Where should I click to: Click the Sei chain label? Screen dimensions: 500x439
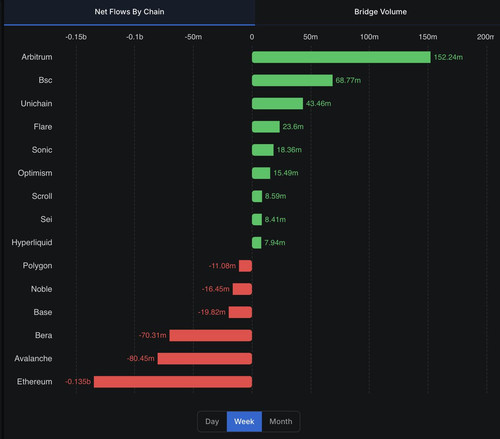[x=46, y=219]
